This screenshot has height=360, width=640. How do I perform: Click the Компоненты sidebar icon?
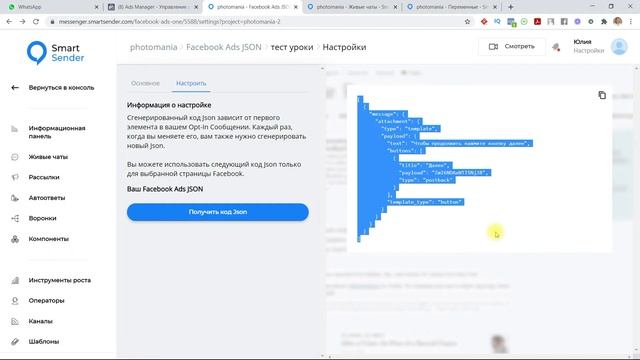pyautogui.click(x=15, y=239)
